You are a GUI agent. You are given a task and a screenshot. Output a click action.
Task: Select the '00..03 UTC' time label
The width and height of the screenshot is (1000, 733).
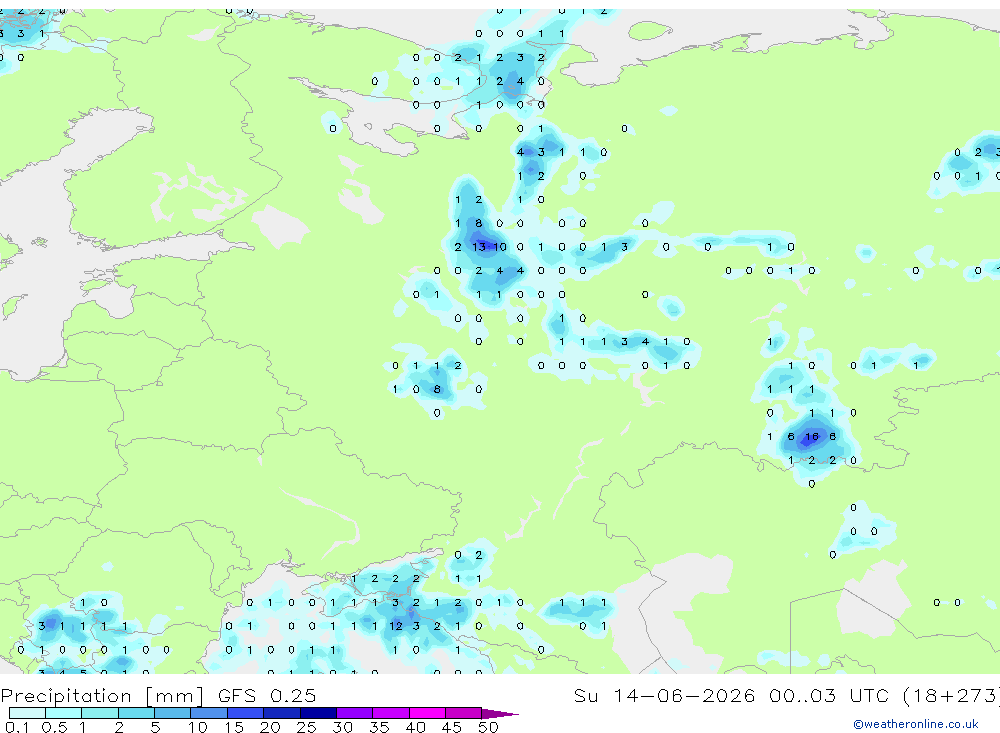click(827, 695)
